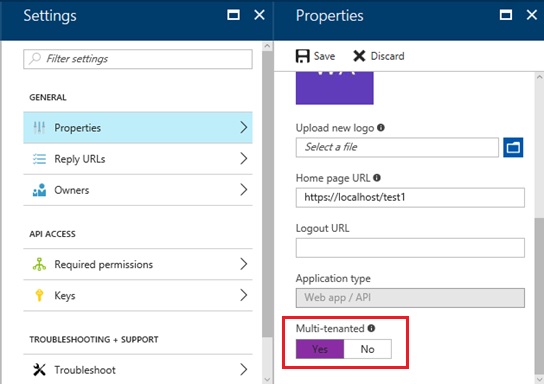Click the Discard X icon
This screenshot has height=384, width=544.
pyautogui.click(x=359, y=56)
